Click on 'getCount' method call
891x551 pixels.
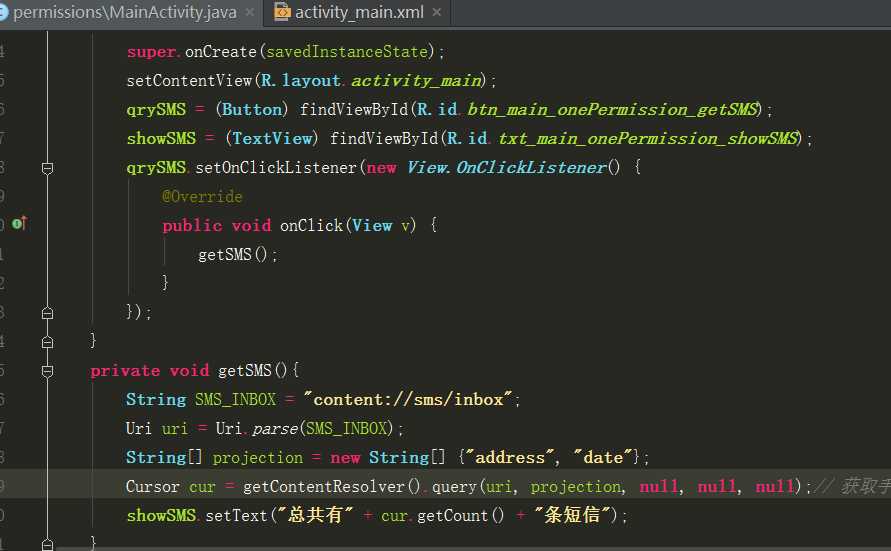point(452,516)
